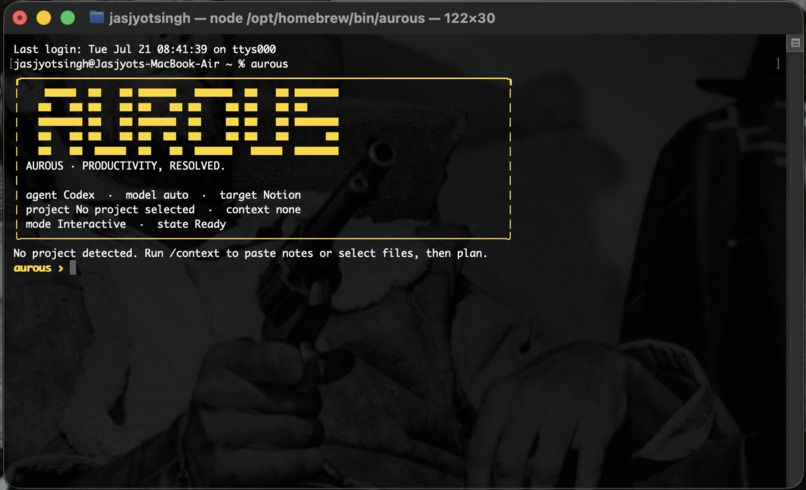This screenshot has height=490, width=806.
Task: Click 'AUROUS · PRODUCTIVITY, RESOLVED.' tagline
Action: 125,166
